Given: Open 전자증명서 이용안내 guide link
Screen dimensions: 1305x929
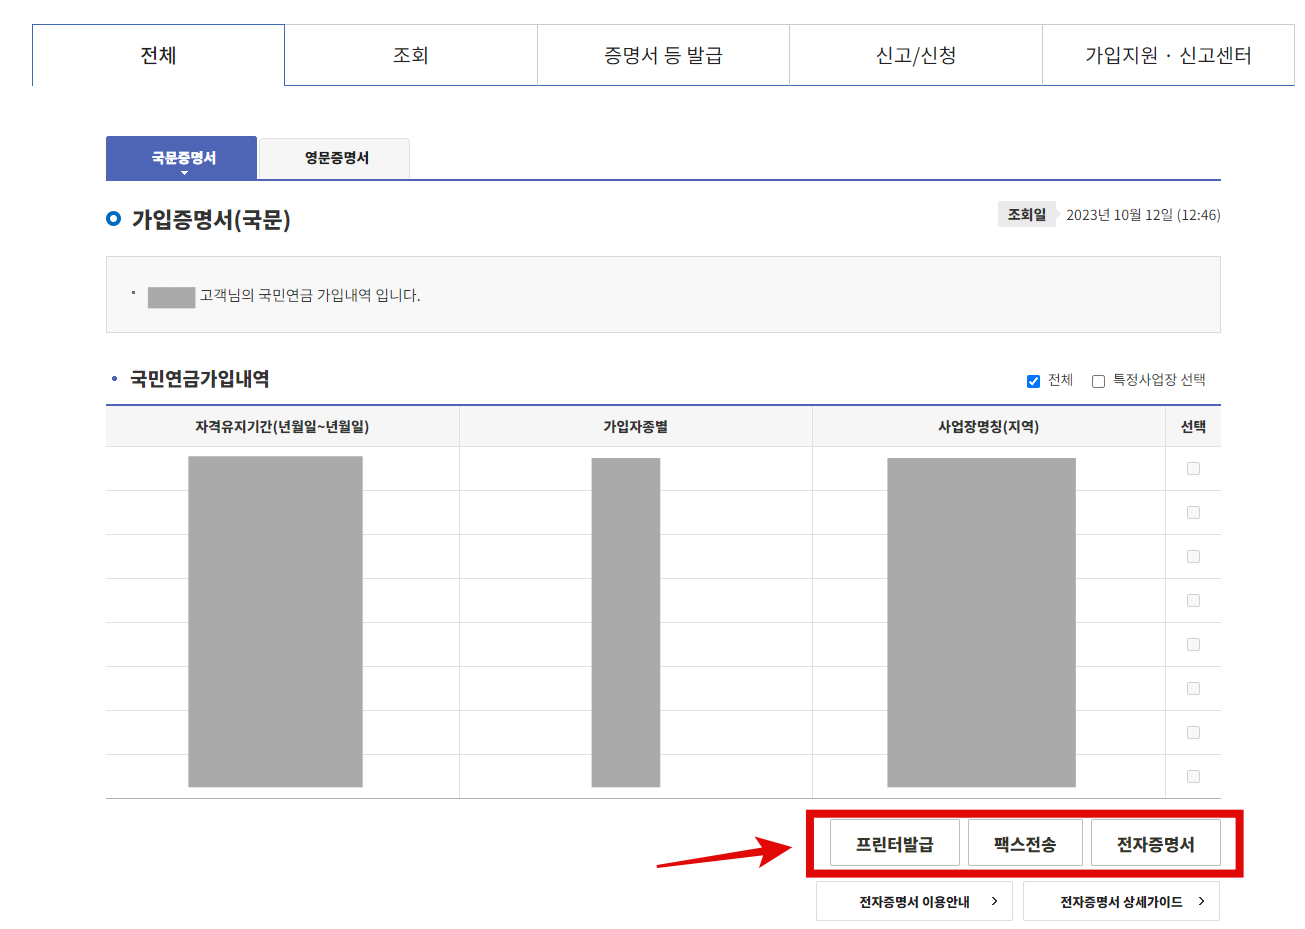Looking at the screenshot, I should click(913, 900).
